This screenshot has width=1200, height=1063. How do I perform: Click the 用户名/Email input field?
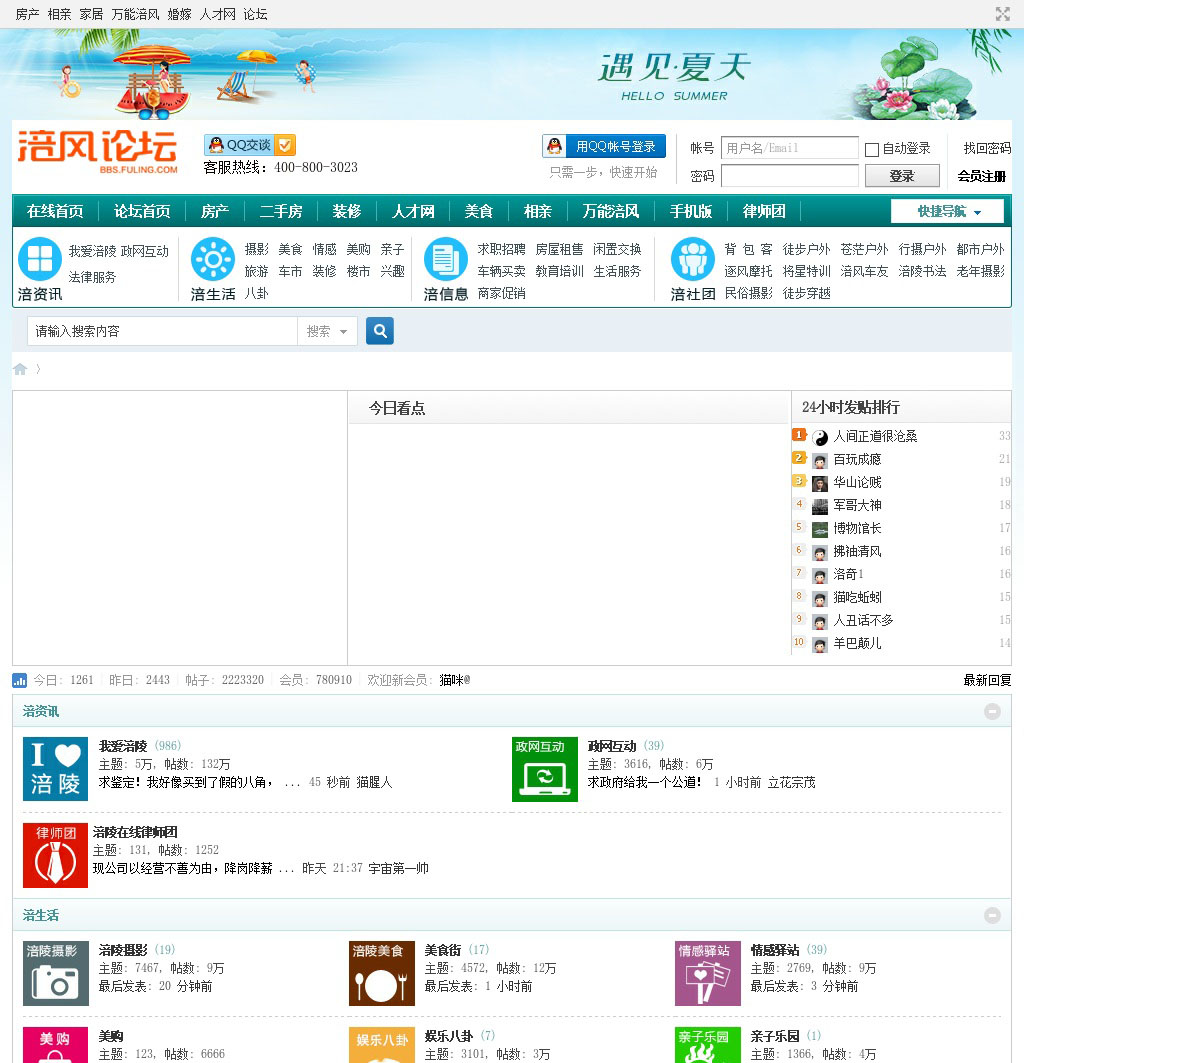(x=789, y=148)
